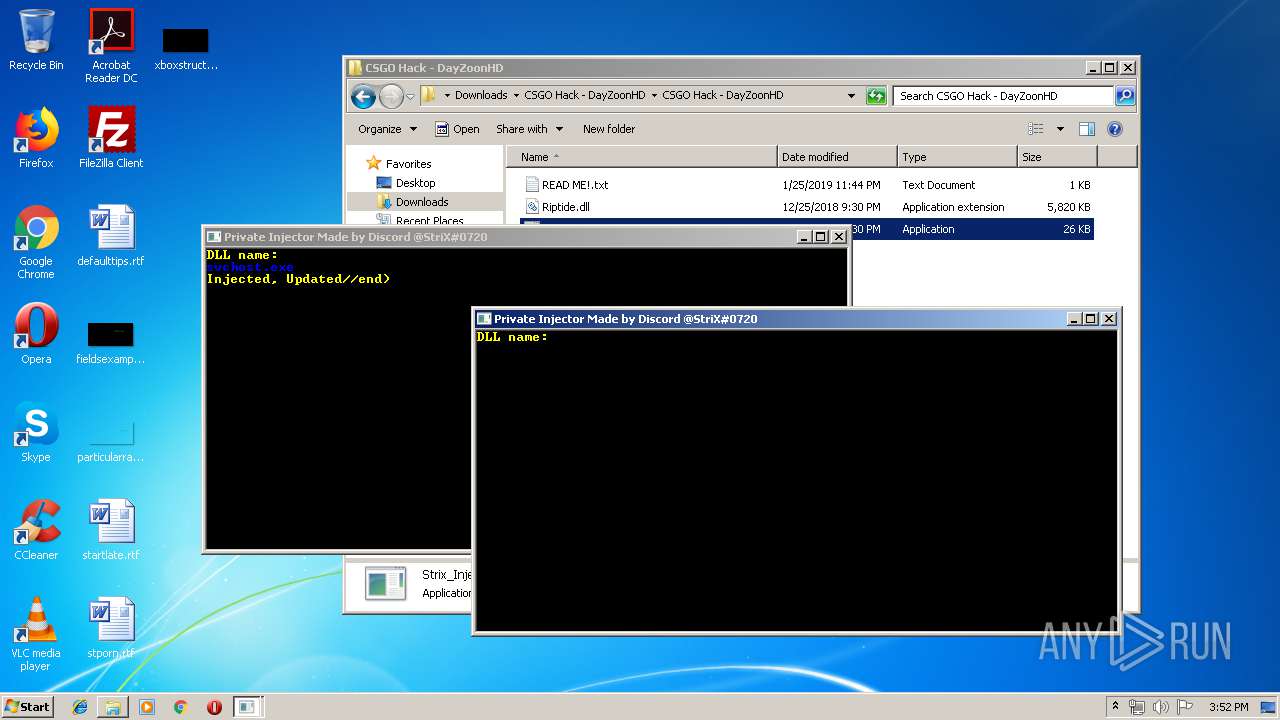The width and height of the screenshot is (1280, 720).
Task: Click Explorer Forward navigation button
Action: (391, 96)
